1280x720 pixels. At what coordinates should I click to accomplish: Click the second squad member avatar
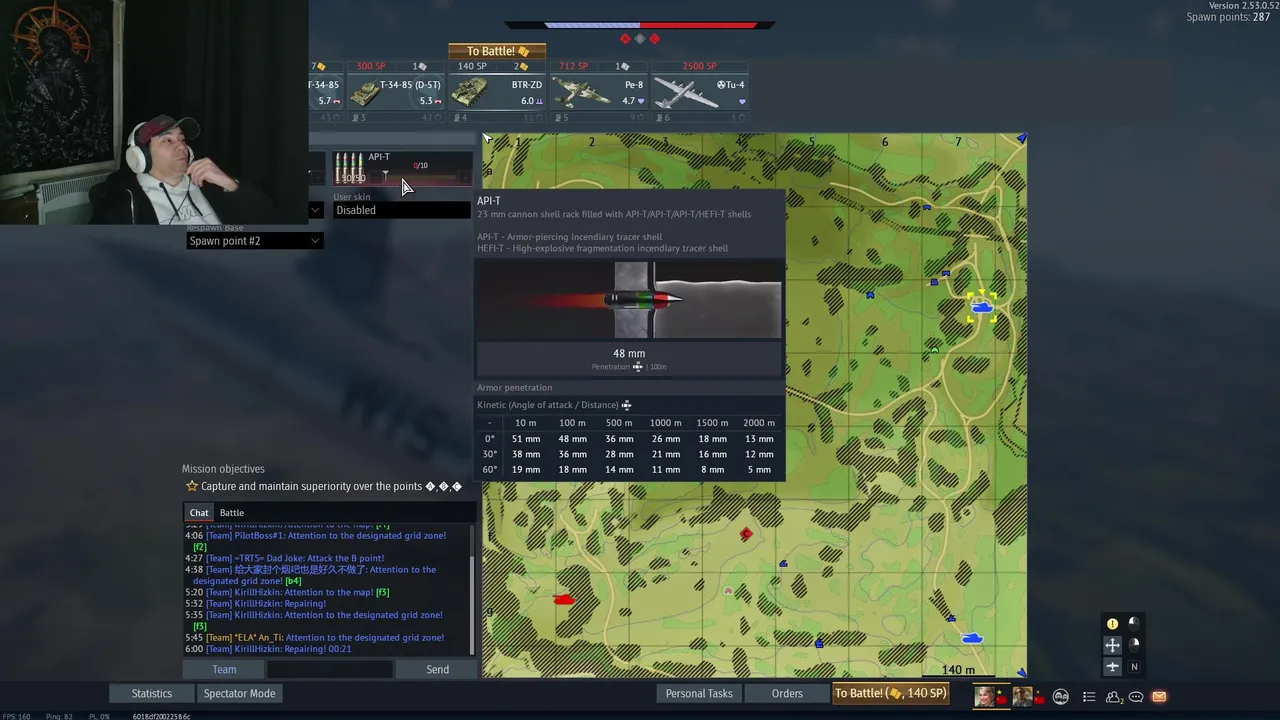(1022, 696)
